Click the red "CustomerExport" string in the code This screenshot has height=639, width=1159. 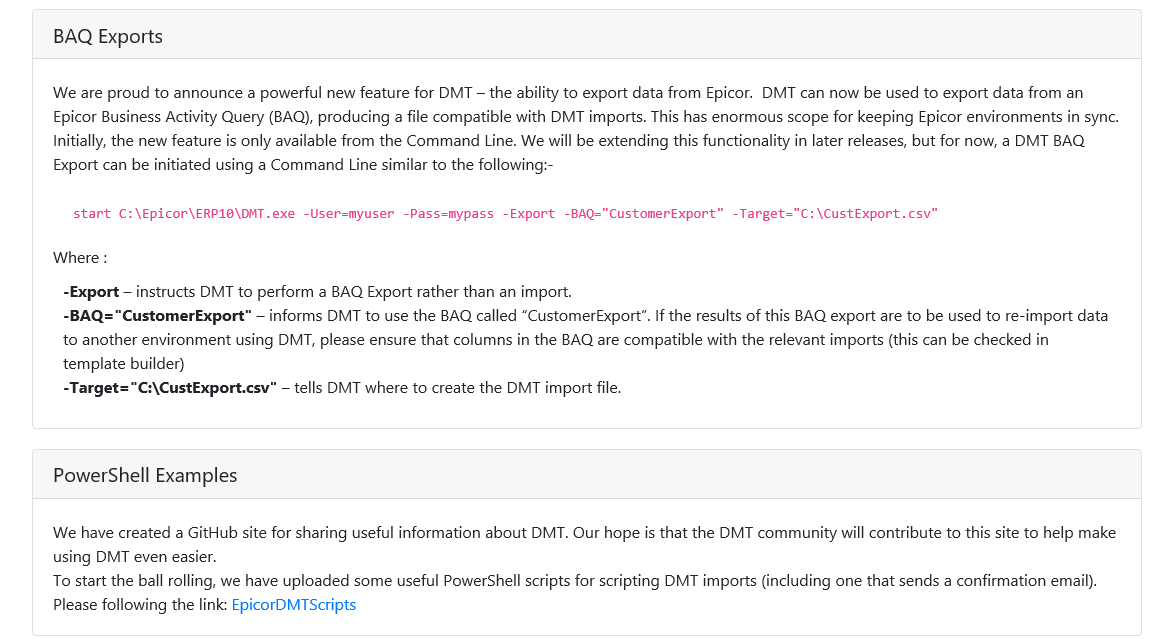tap(665, 214)
